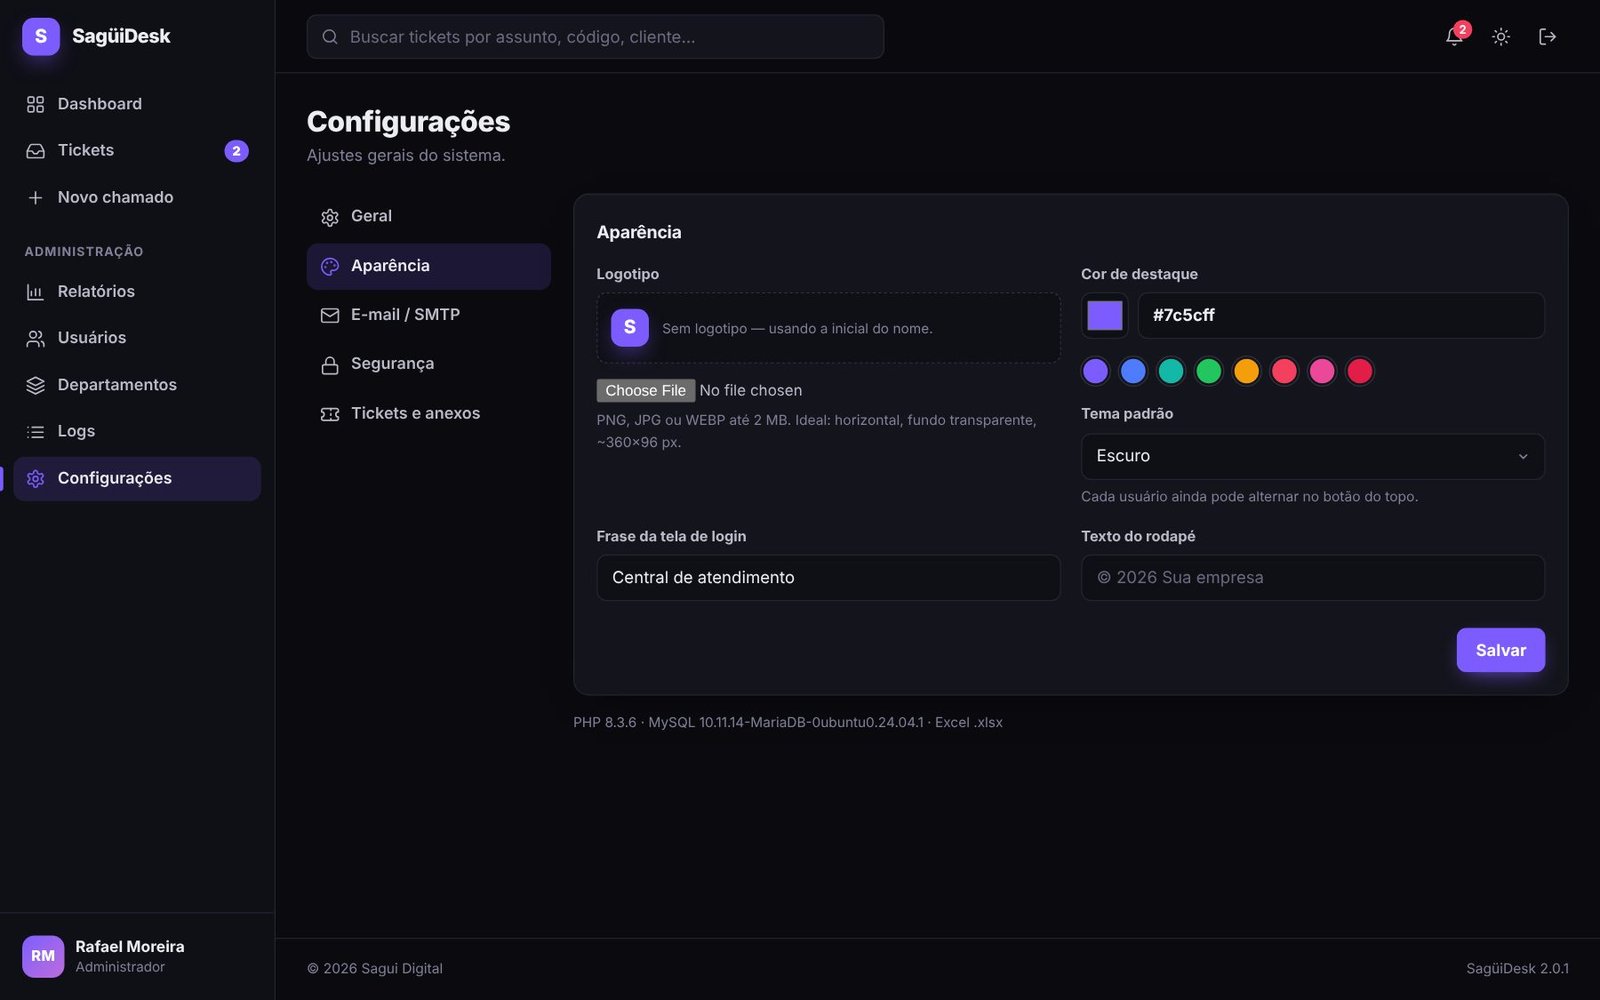Click the Aparência palette icon
This screenshot has height=1000, width=1600.
(x=330, y=266)
